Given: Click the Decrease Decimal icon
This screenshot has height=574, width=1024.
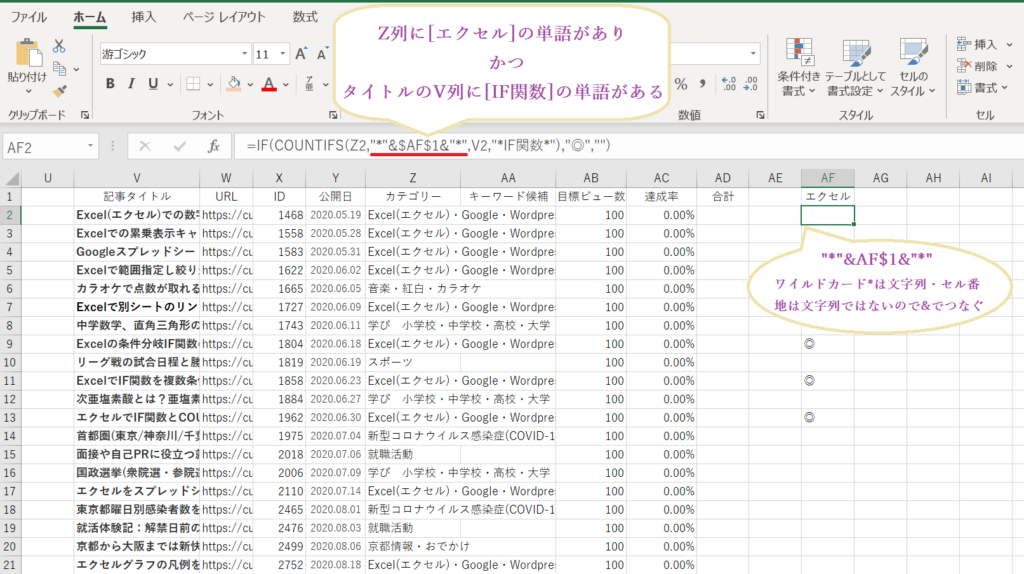Looking at the screenshot, I should coord(751,84).
